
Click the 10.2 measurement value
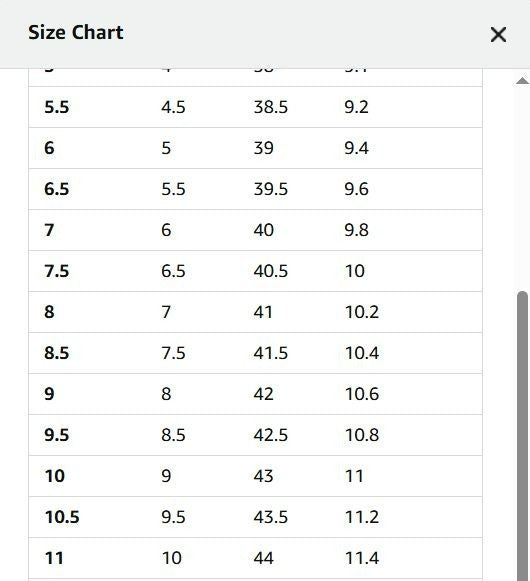(x=362, y=312)
